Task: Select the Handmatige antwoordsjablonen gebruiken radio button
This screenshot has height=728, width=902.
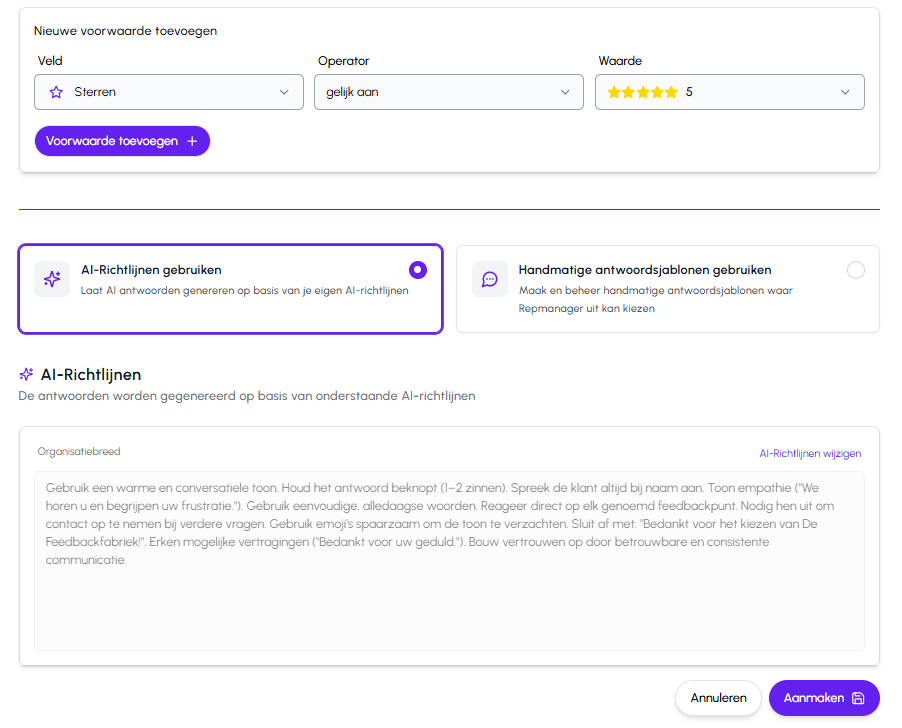Action: 855,270
